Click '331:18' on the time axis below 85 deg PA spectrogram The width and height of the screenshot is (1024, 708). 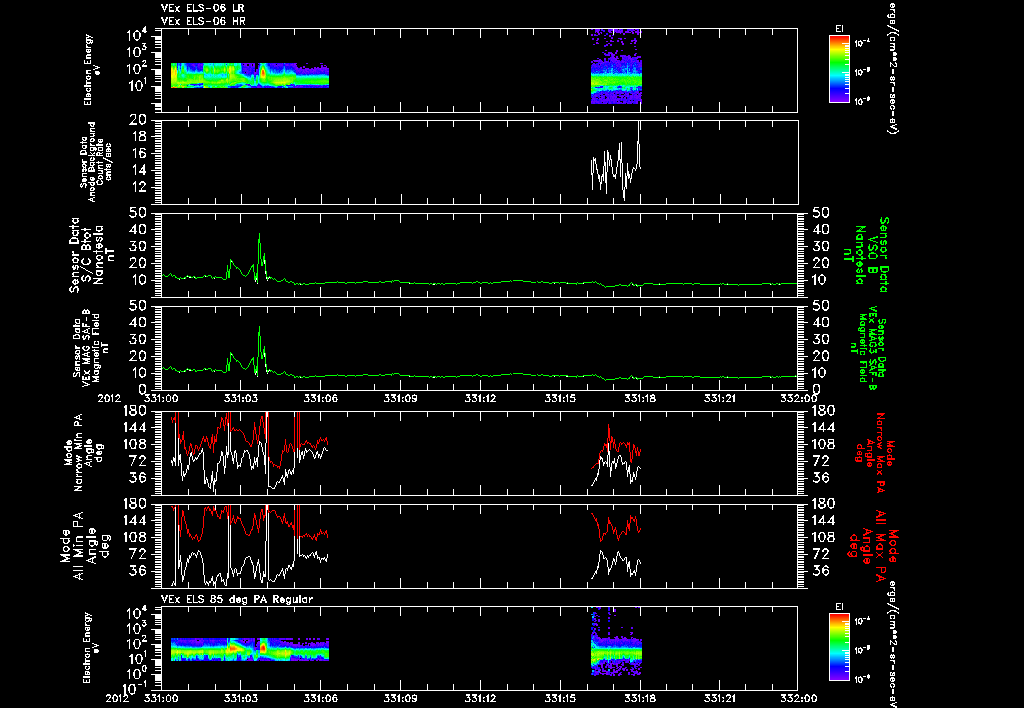point(640,698)
